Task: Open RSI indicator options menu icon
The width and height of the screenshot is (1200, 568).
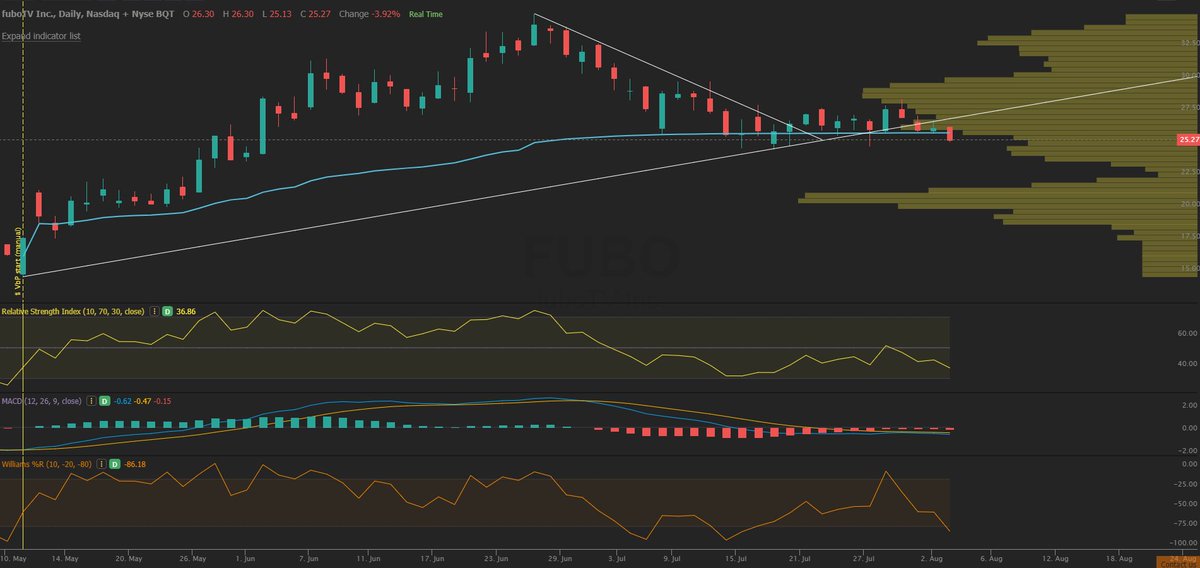Action: [x=155, y=312]
